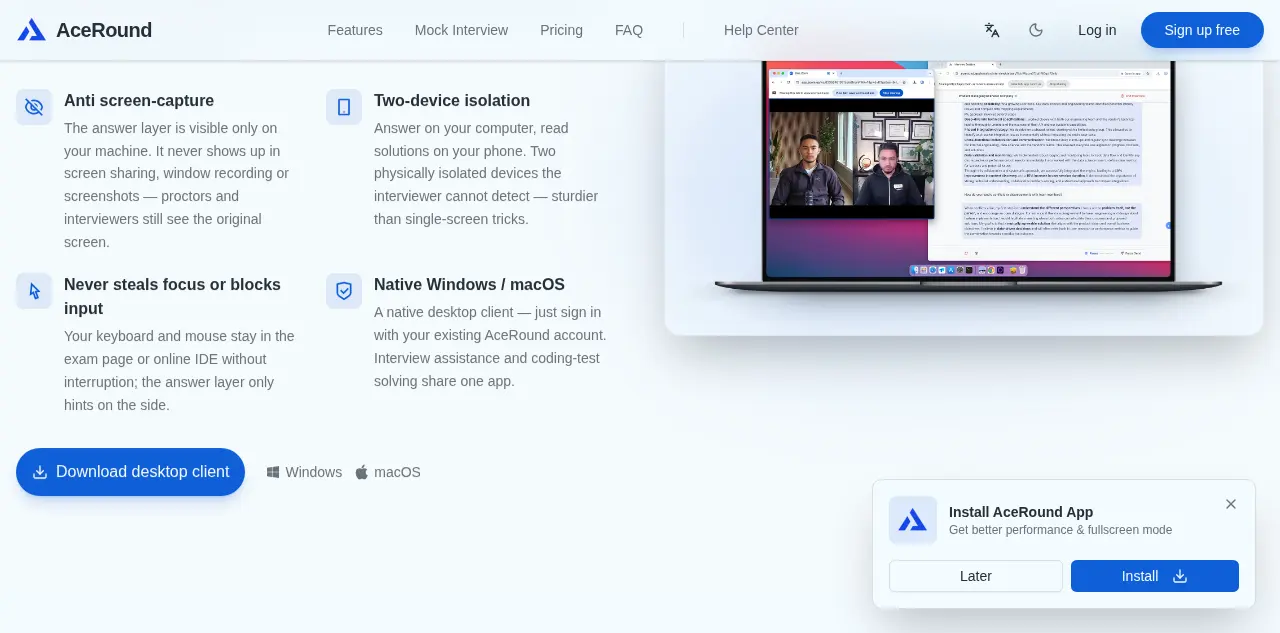The width and height of the screenshot is (1280, 633).
Task: Click the Two-device isolation heading
Action: coord(452,100)
